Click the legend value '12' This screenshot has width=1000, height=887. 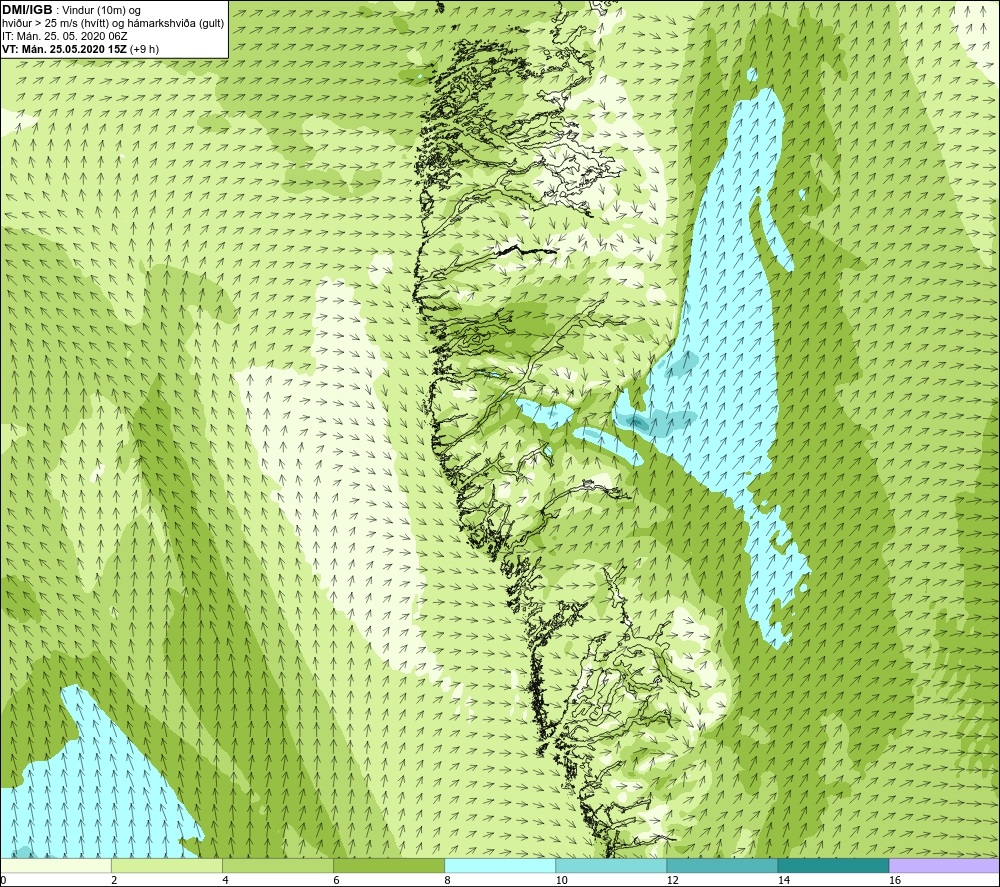pos(672,881)
